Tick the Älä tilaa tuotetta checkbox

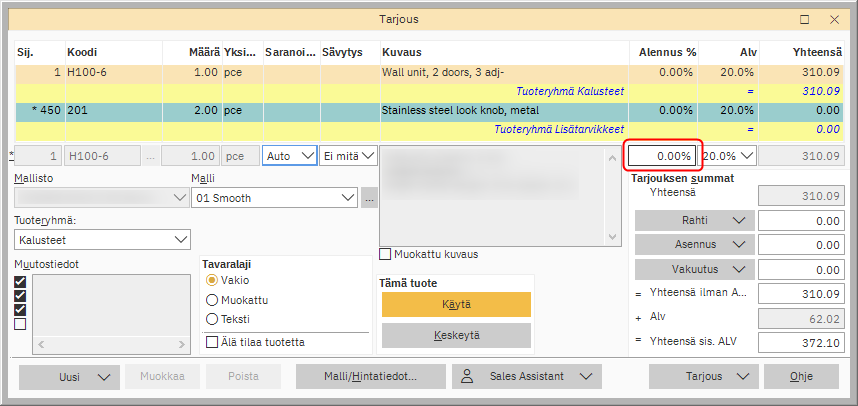(212, 342)
